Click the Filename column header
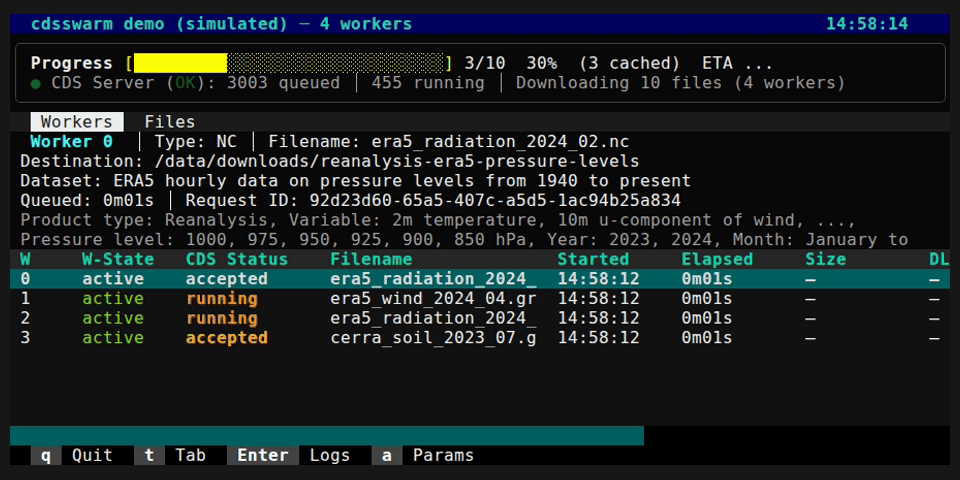This screenshot has width=960, height=480. tap(371, 259)
